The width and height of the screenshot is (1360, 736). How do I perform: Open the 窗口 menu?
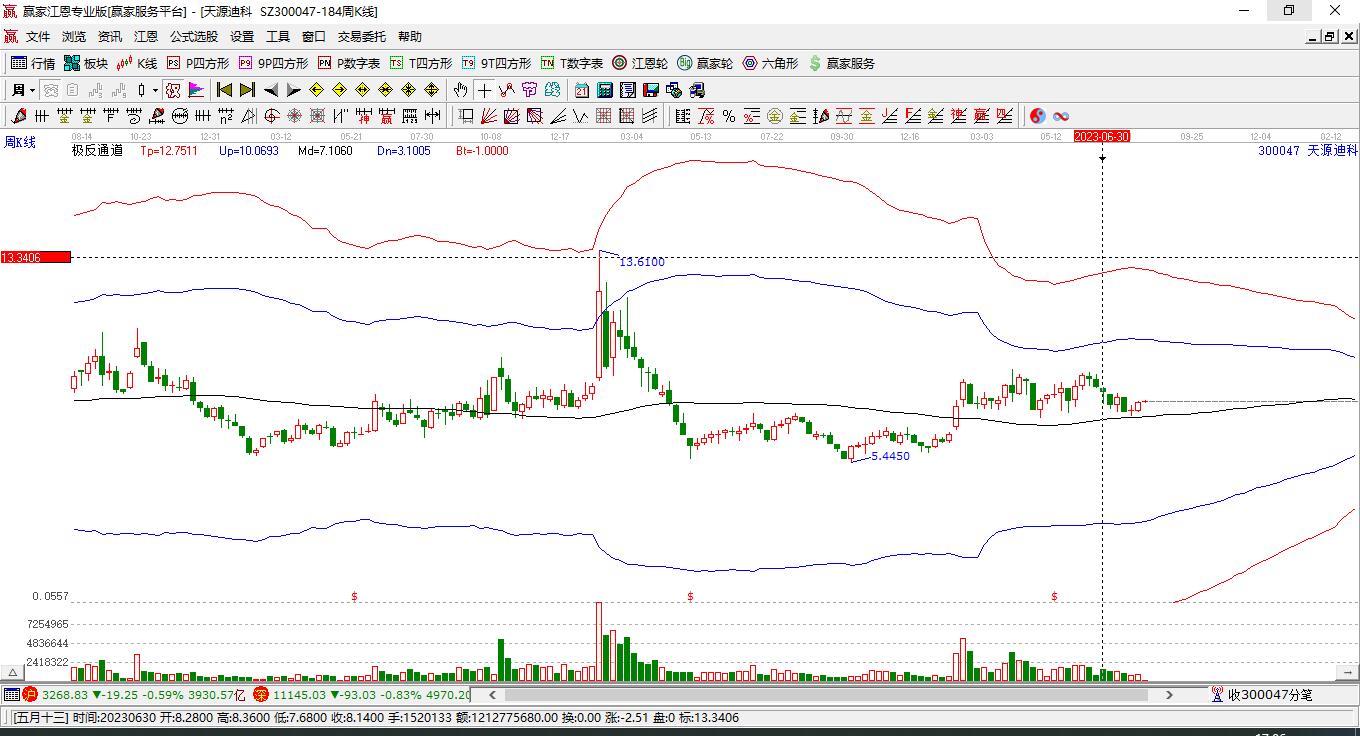tap(314, 37)
